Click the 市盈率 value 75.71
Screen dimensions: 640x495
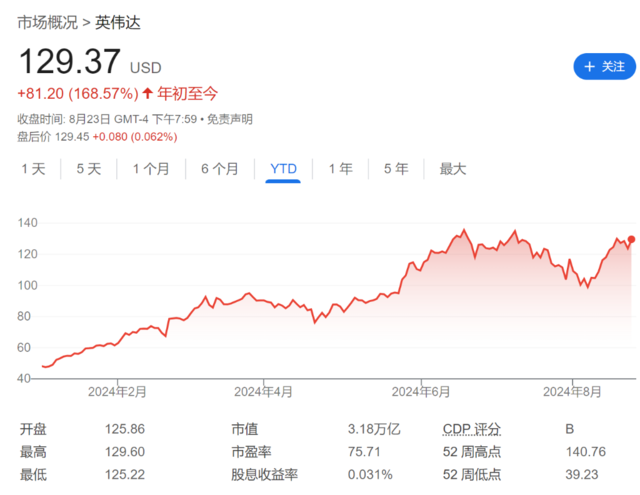click(364, 452)
